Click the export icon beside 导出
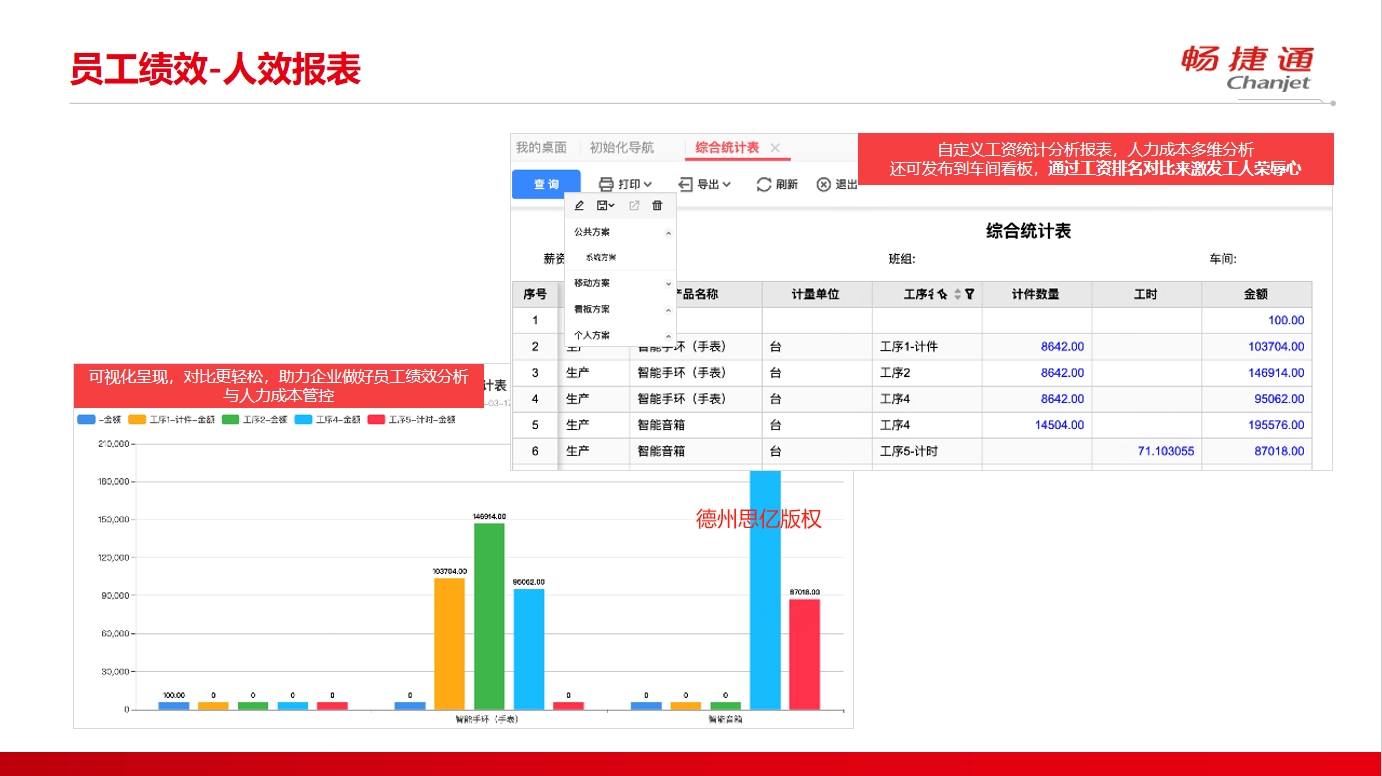The height and width of the screenshot is (776, 1382). point(685,184)
